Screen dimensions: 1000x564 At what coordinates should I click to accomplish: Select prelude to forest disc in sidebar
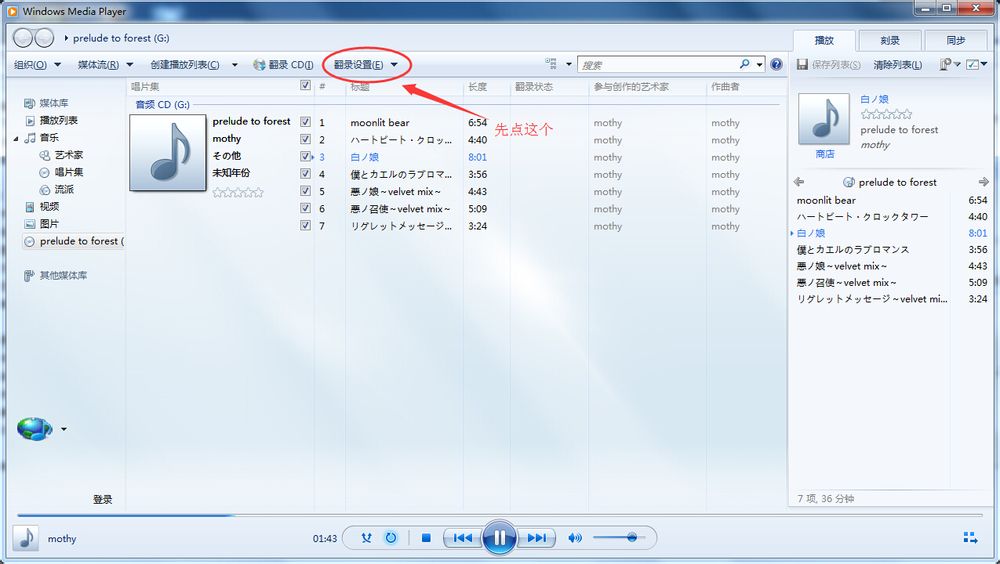(73, 241)
